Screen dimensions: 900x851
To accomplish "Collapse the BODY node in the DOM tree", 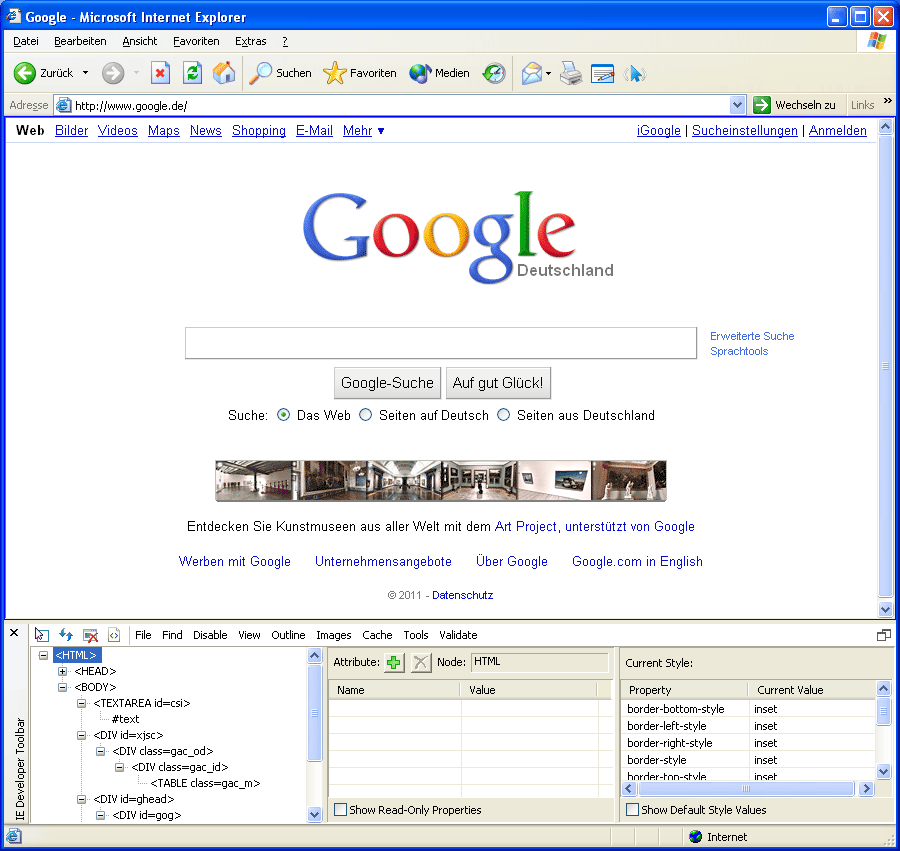I will [63, 687].
